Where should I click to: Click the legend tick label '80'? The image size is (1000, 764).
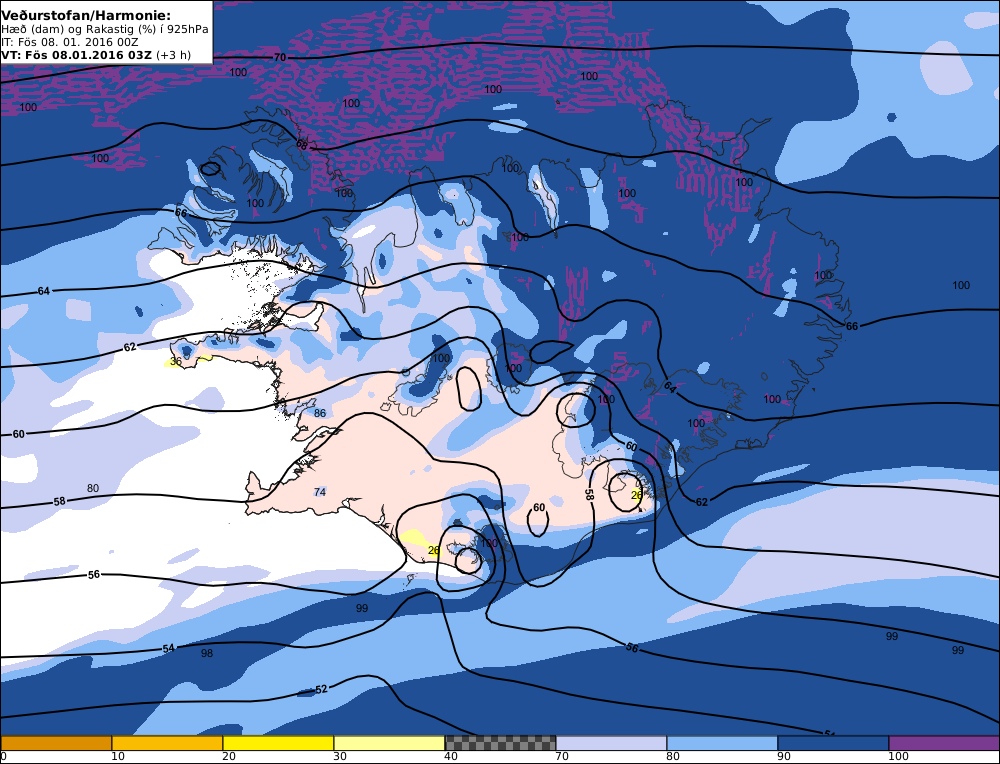[673, 756]
